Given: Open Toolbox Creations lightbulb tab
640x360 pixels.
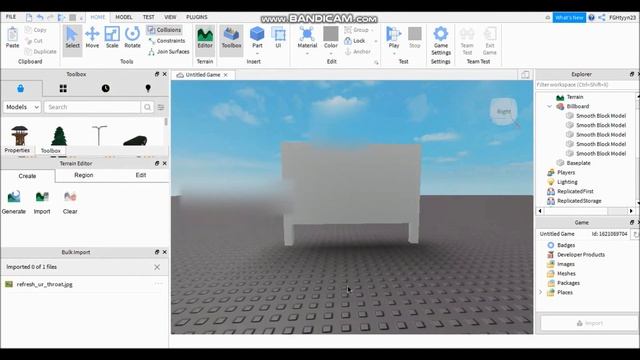Looking at the screenshot, I should [148, 89].
